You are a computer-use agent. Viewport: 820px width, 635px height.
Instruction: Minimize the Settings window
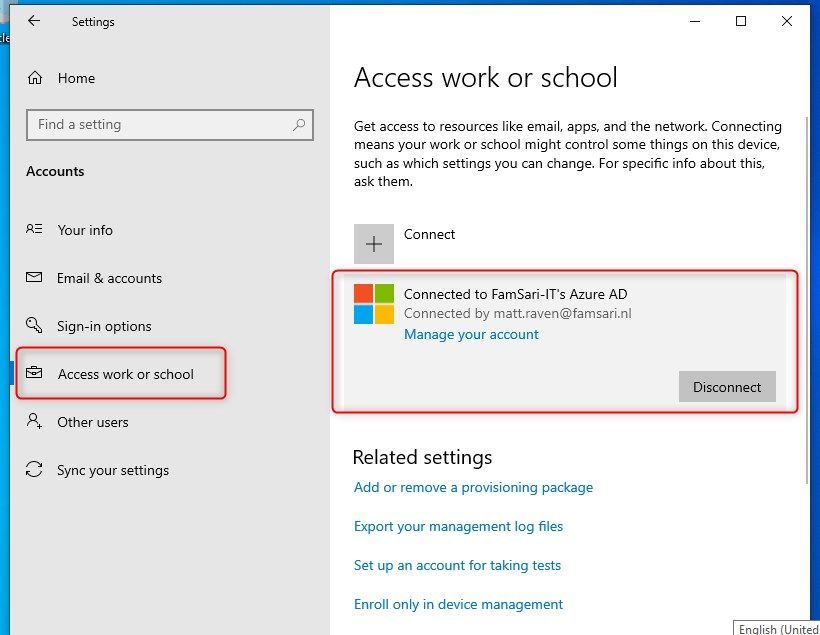pos(695,21)
